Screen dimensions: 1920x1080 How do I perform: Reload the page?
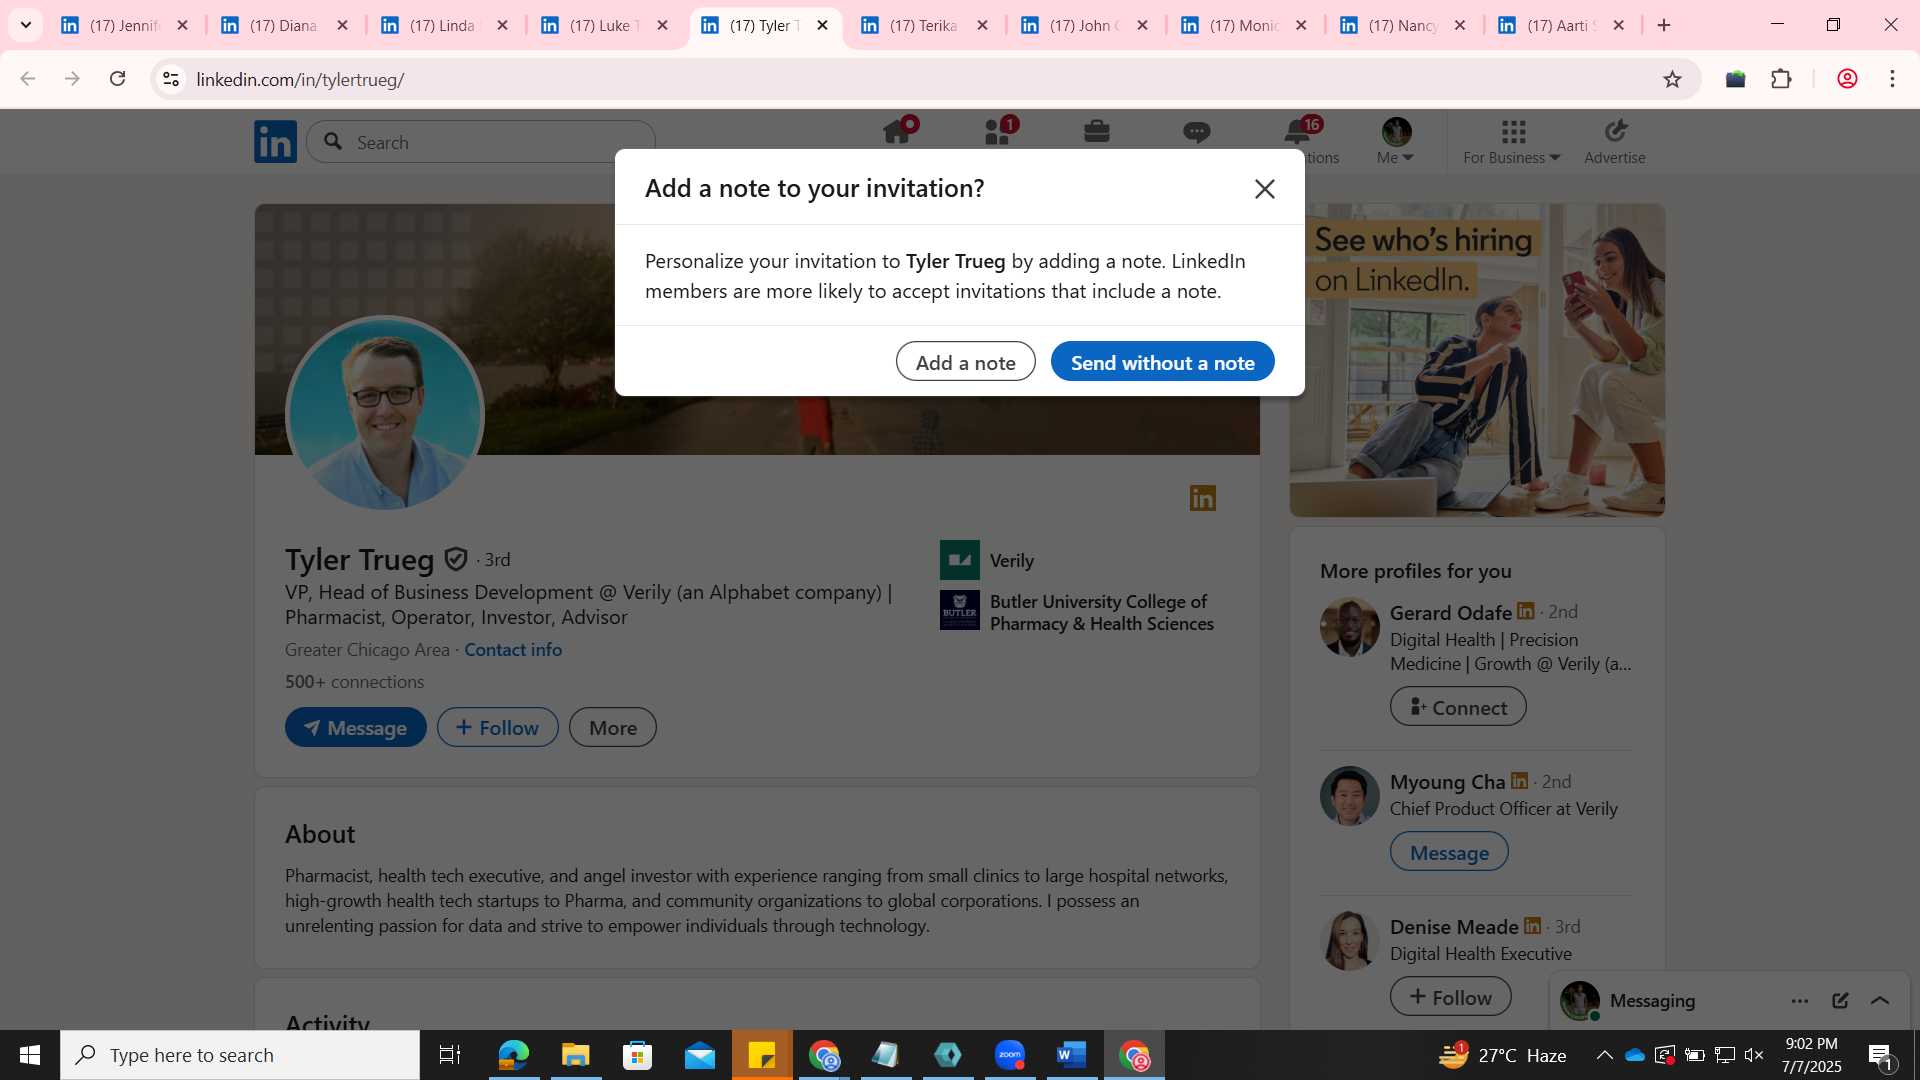click(x=117, y=79)
